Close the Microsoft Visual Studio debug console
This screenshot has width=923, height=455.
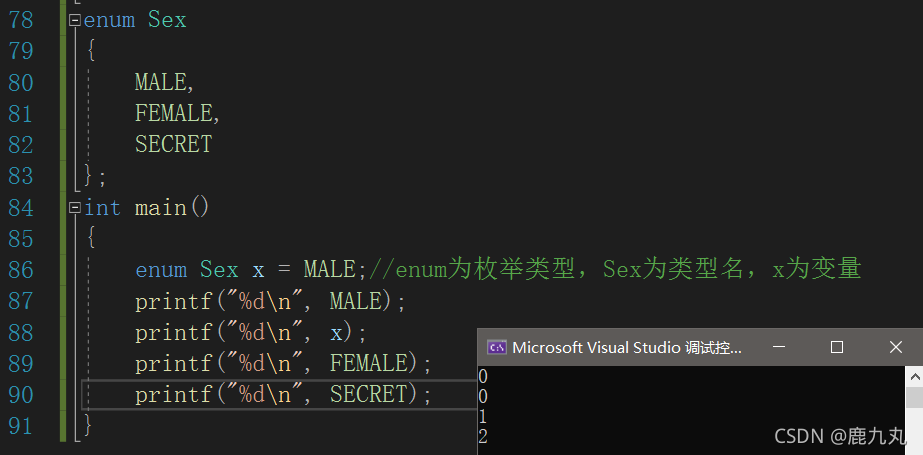point(895,347)
